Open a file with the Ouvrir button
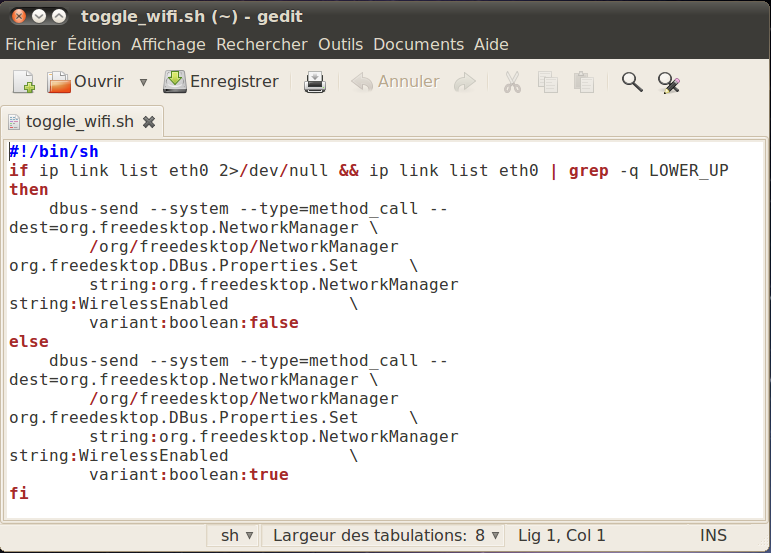Viewport: 771px width, 553px height. (86, 82)
